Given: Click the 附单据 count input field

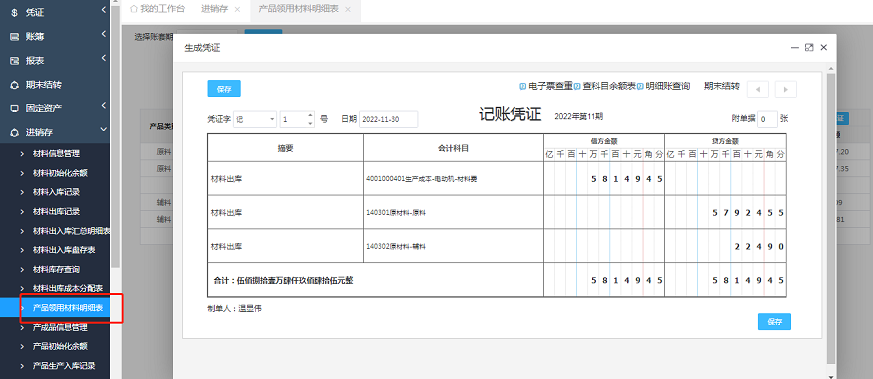Looking at the screenshot, I should point(768,119).
